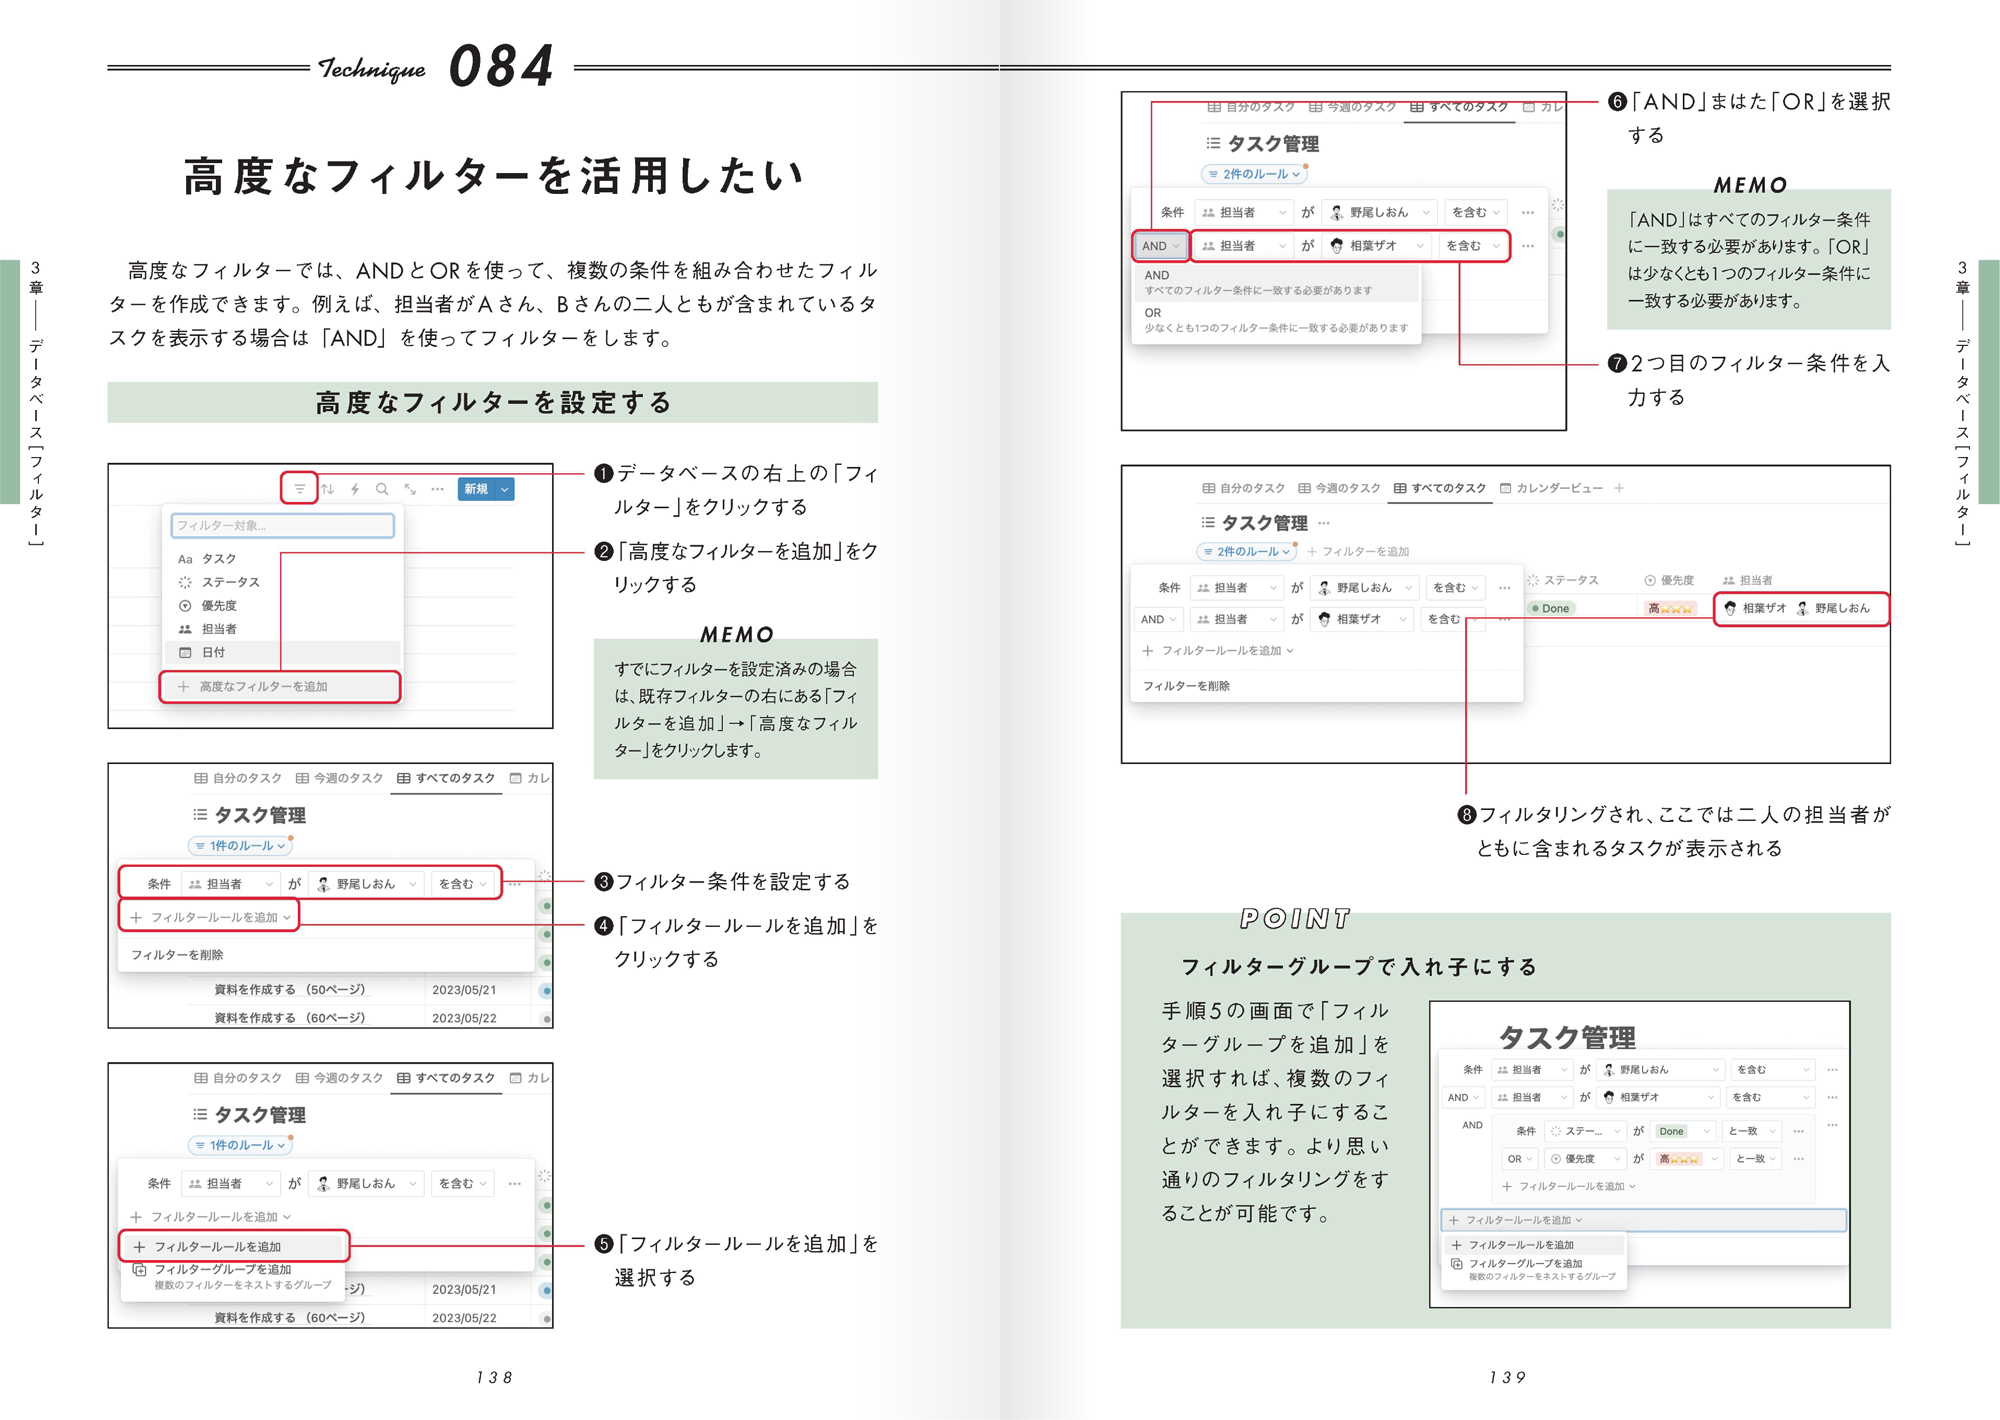Click ＋ フィルターを追加 beside 2件のルール
The width and height of the screenshot is (2000, 1420).
(x=1358, y=551)
